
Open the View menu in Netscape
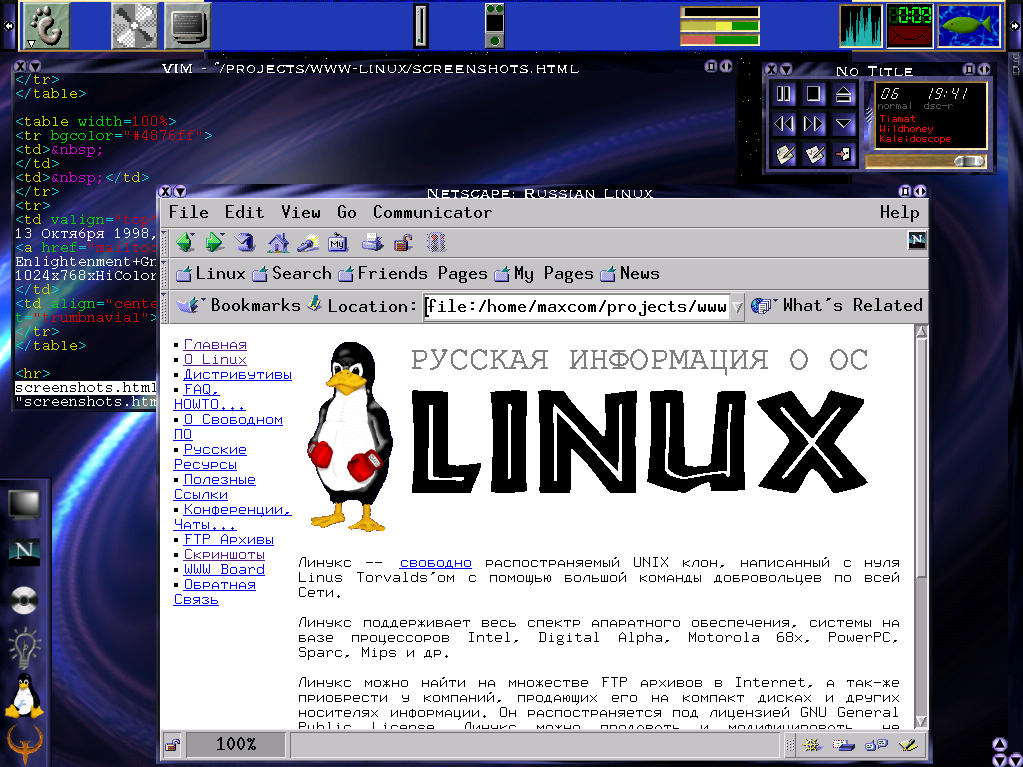[x=301, y=212]
